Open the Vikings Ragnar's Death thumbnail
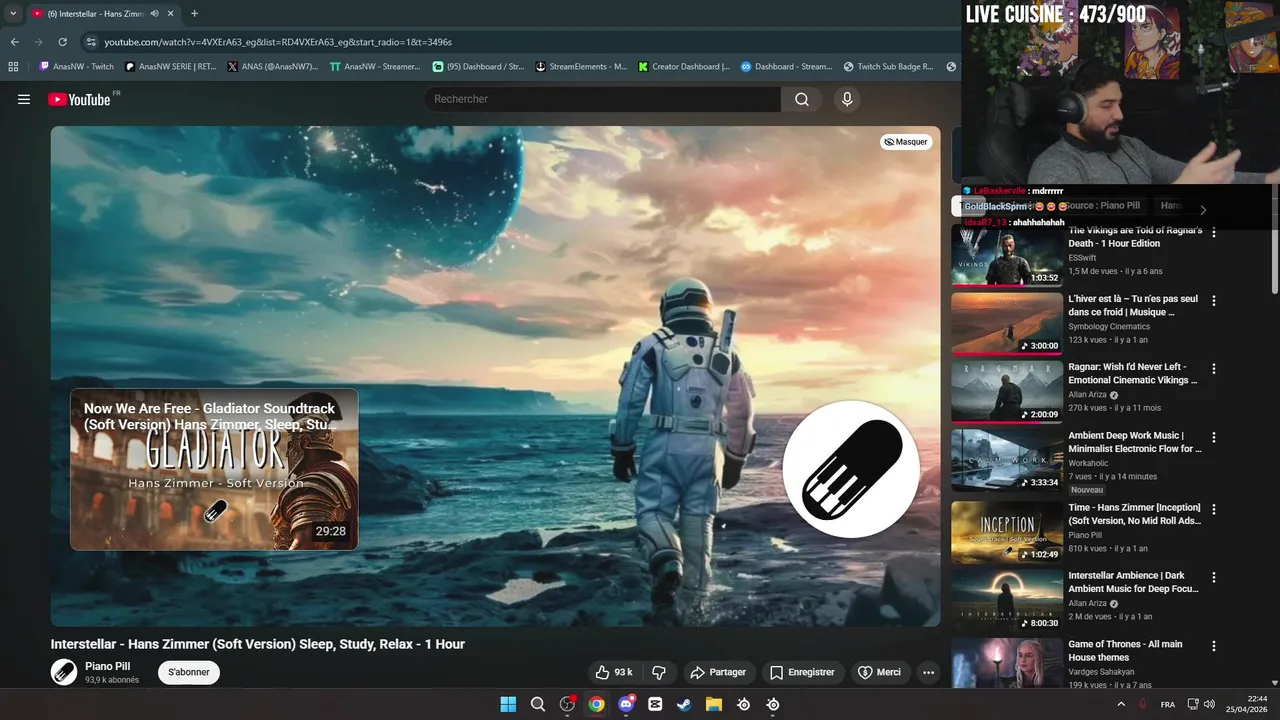The height and width of the screenshot is (720, 1280). [1007, 255]
